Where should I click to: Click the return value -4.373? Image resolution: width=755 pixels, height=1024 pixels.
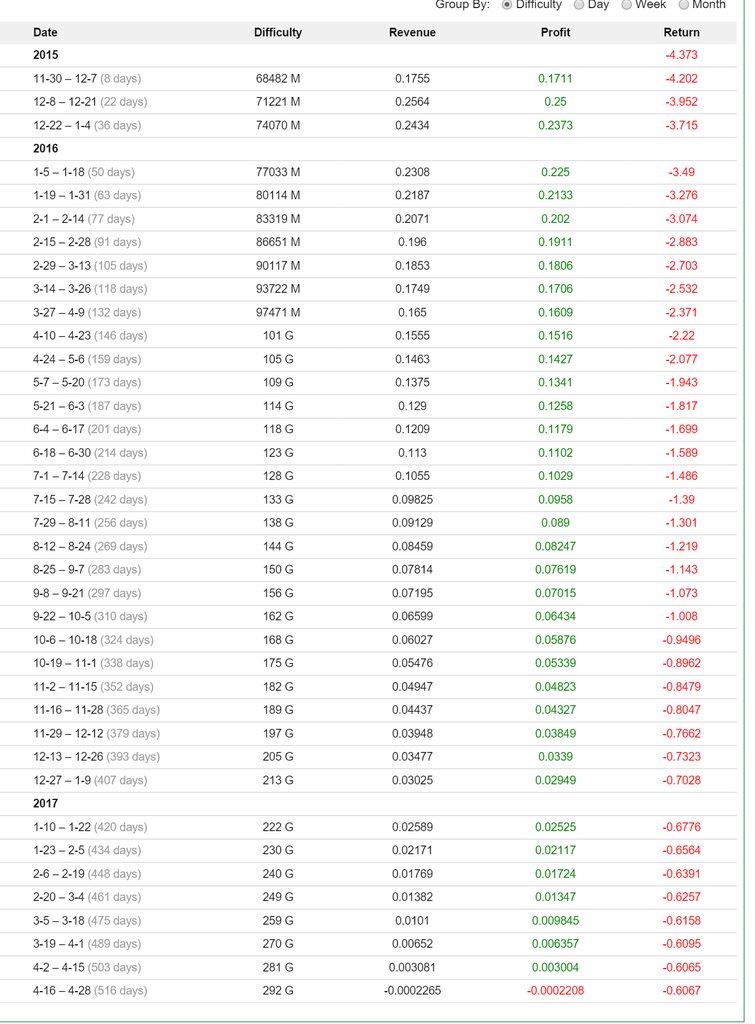tap(681, 55)
